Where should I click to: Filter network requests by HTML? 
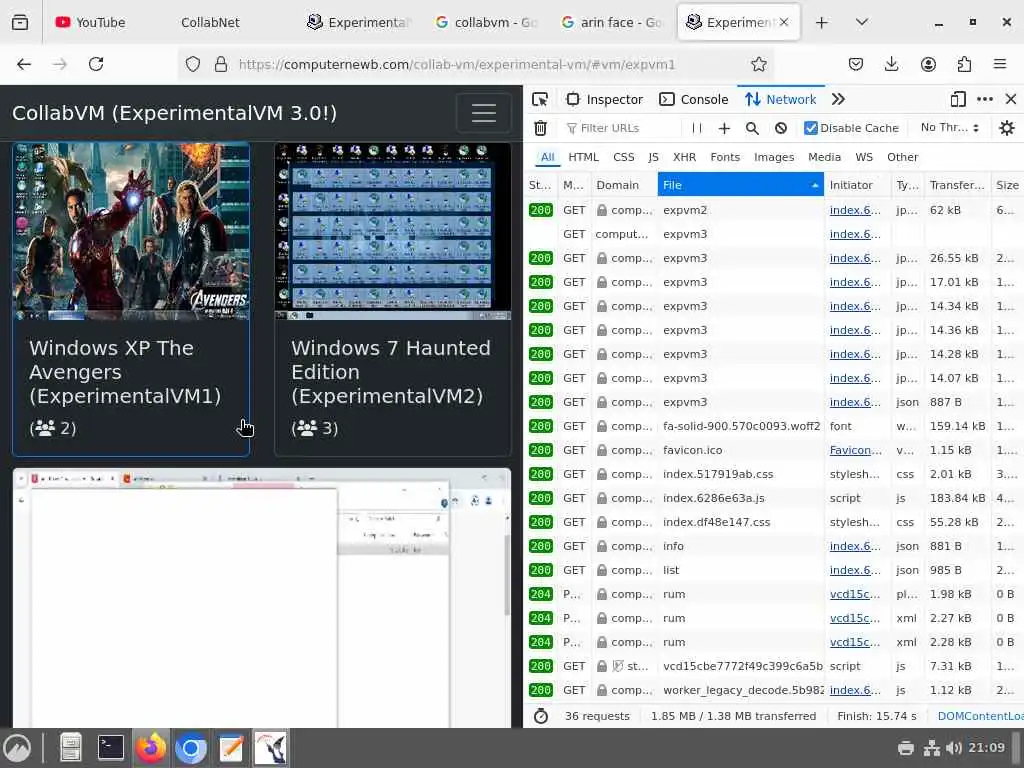[583, 157]
